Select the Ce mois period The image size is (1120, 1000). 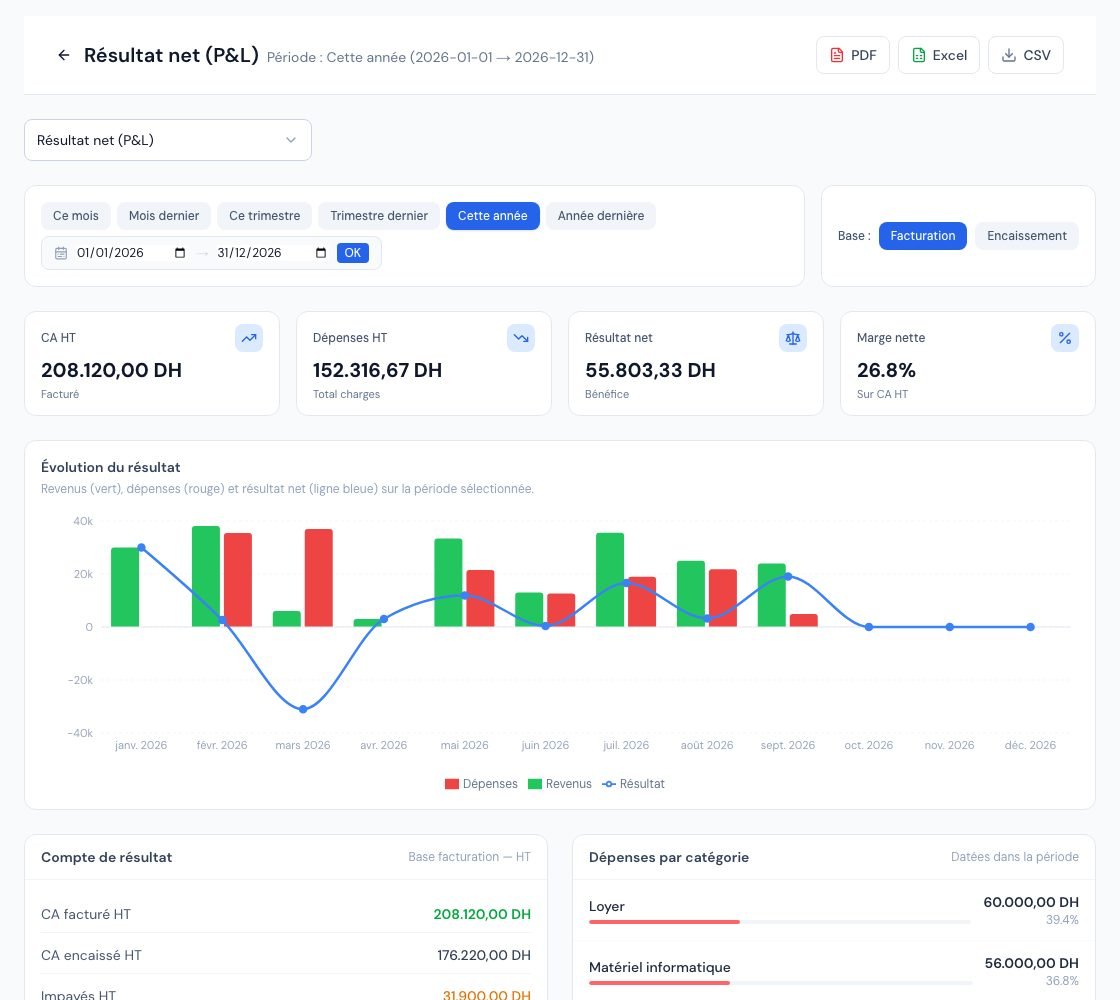(76, 216)
